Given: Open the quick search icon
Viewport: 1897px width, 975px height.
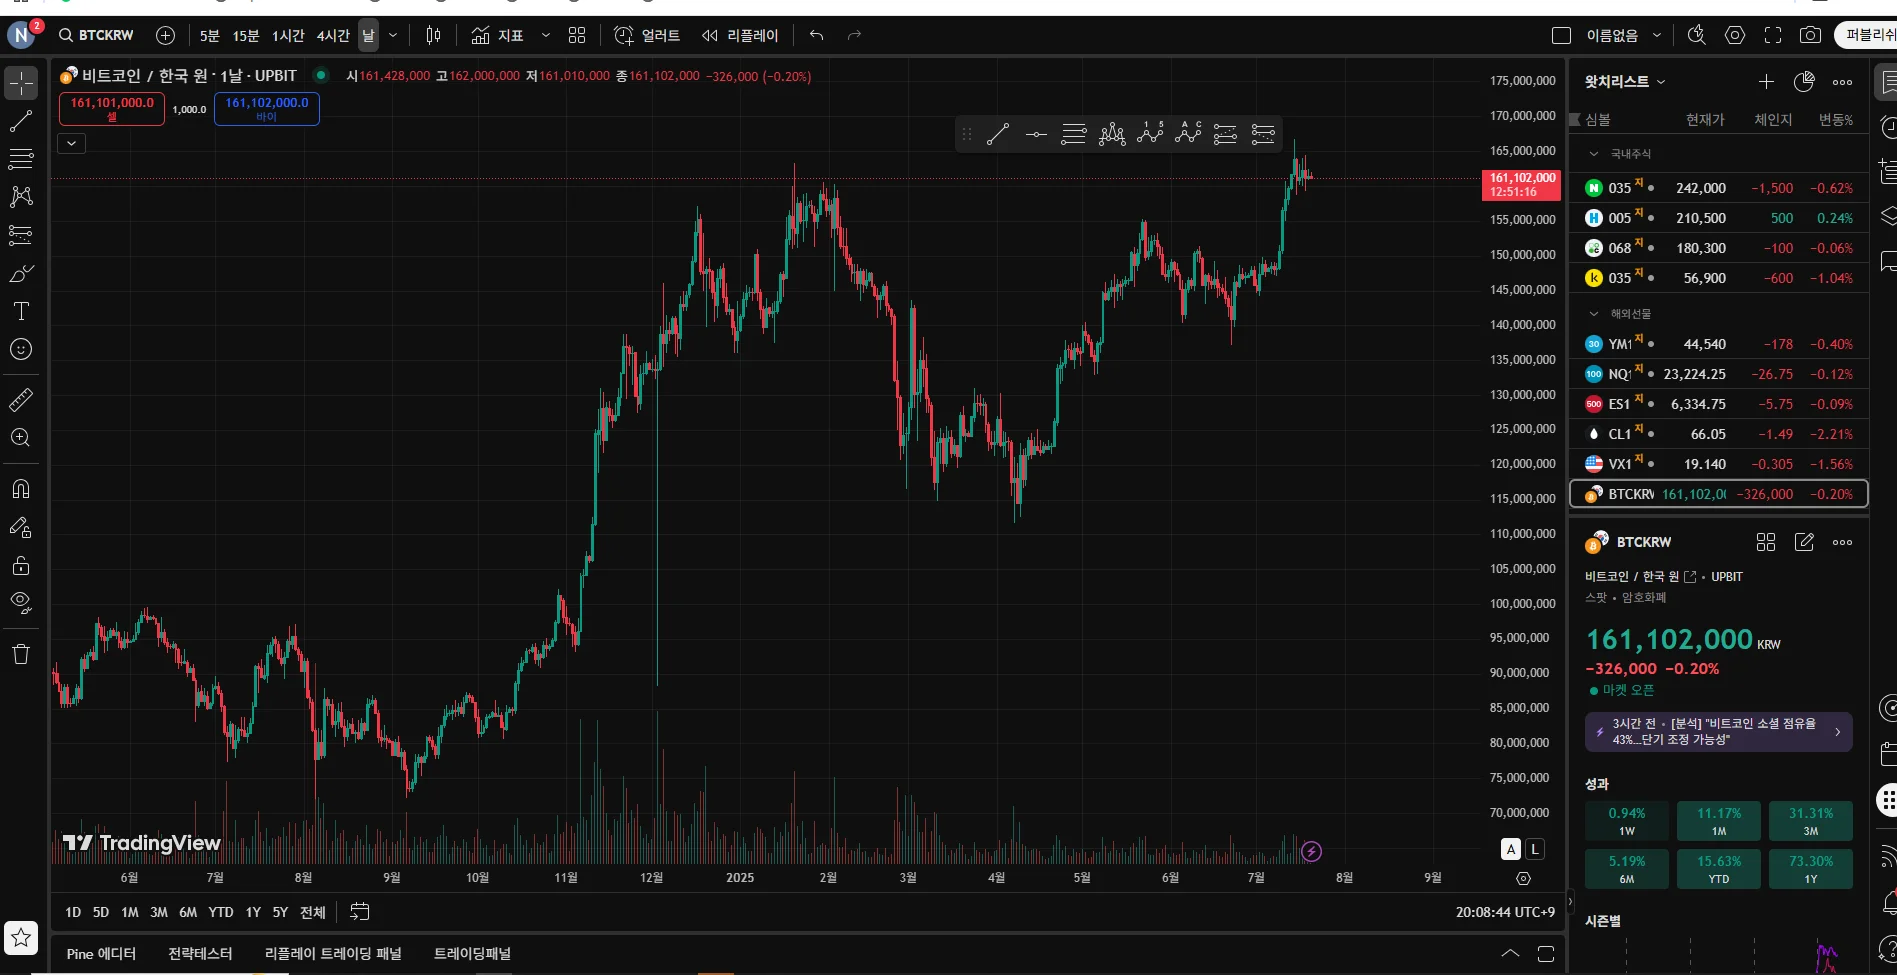Looking at the screenshot, I should pyautogui.click(x=1697, y=35).
